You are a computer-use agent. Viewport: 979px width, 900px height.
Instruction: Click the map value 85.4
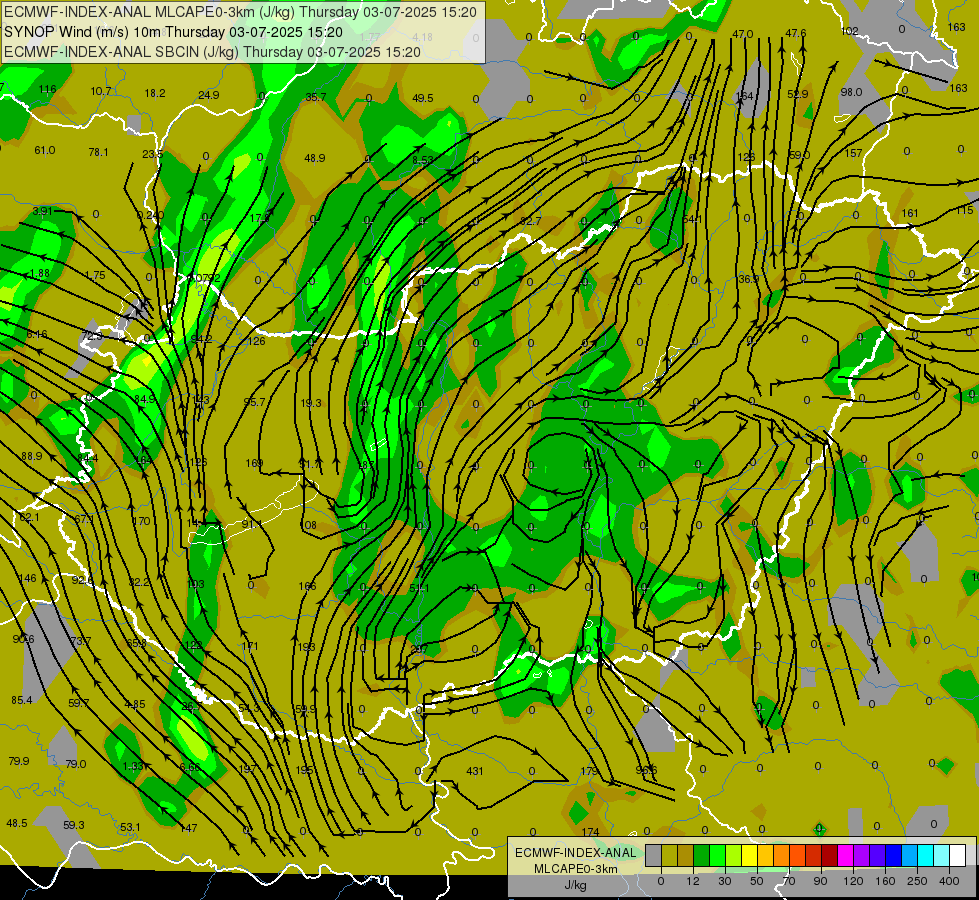(22, 700)
